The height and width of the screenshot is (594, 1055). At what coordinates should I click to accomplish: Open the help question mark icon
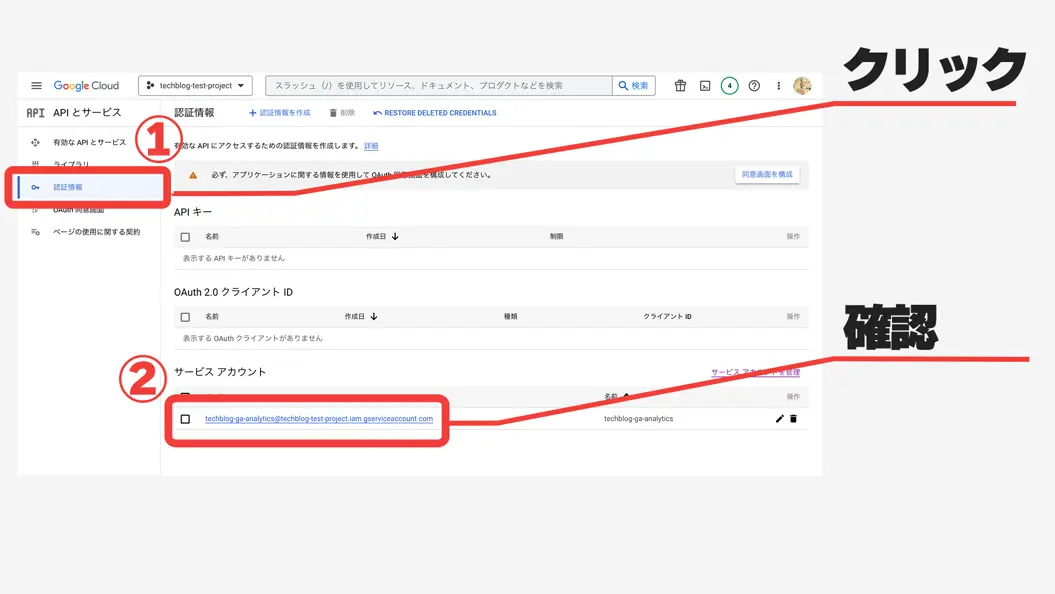pos(754,85)
